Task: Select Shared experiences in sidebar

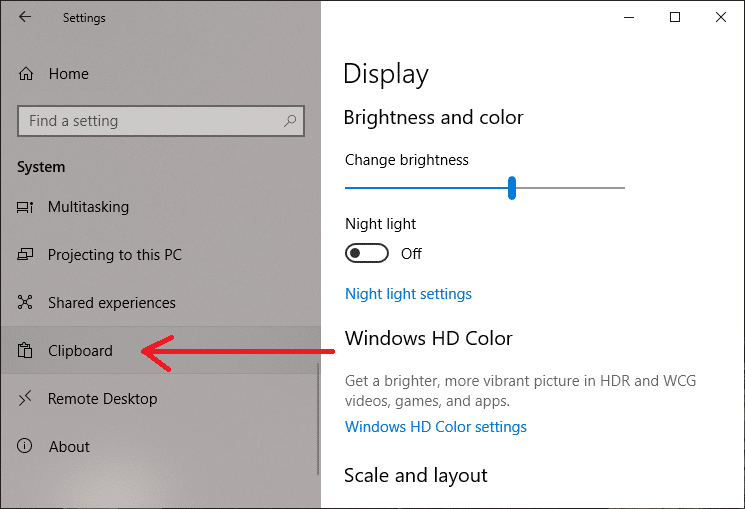Action: click(x=111, y=303)
